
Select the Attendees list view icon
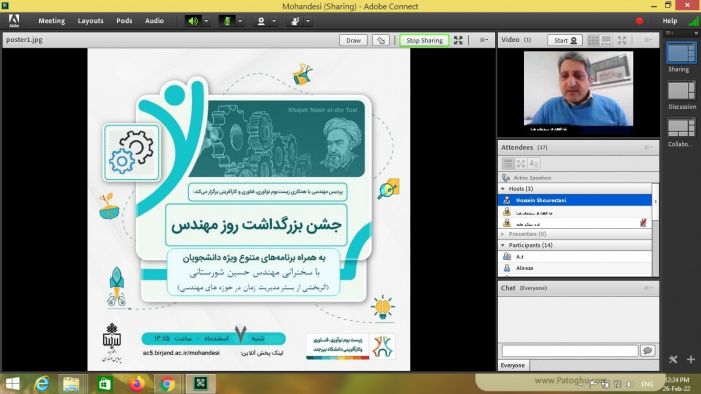pos(508,164)
